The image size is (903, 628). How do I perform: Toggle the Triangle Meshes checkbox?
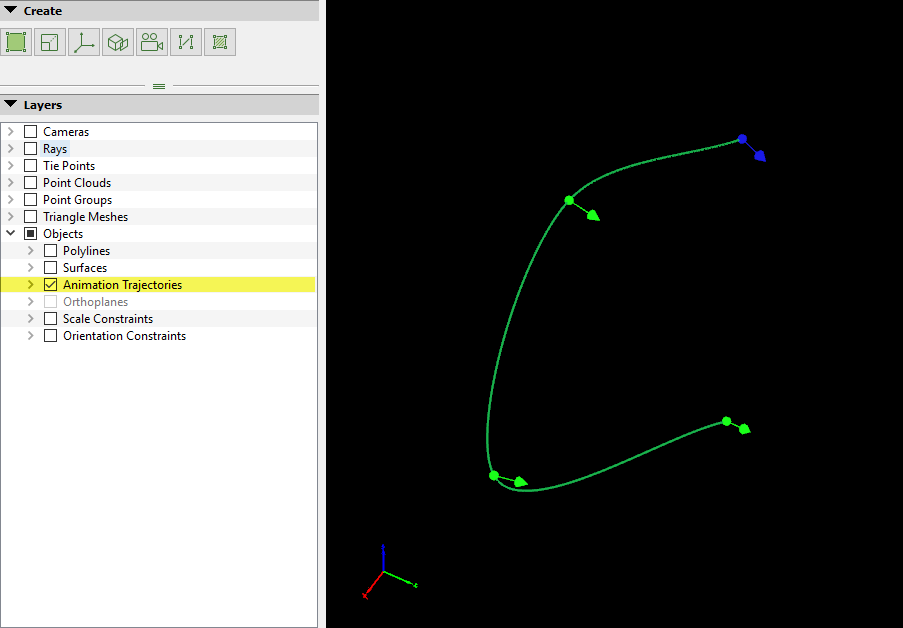coord(30,217)
